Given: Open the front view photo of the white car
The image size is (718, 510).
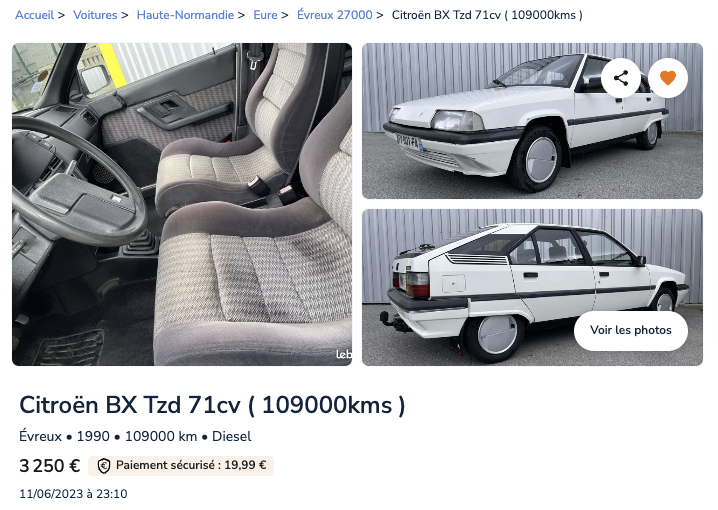Looking at the screenshot, I should click(x=532, y=121).
